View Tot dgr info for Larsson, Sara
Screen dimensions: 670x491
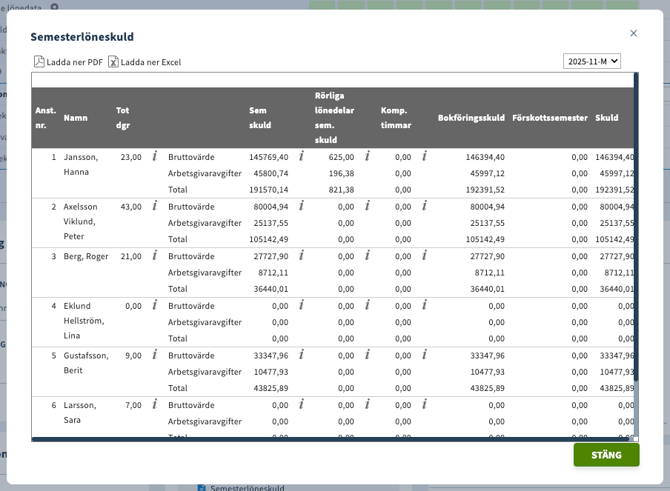[x=155, y=404]
